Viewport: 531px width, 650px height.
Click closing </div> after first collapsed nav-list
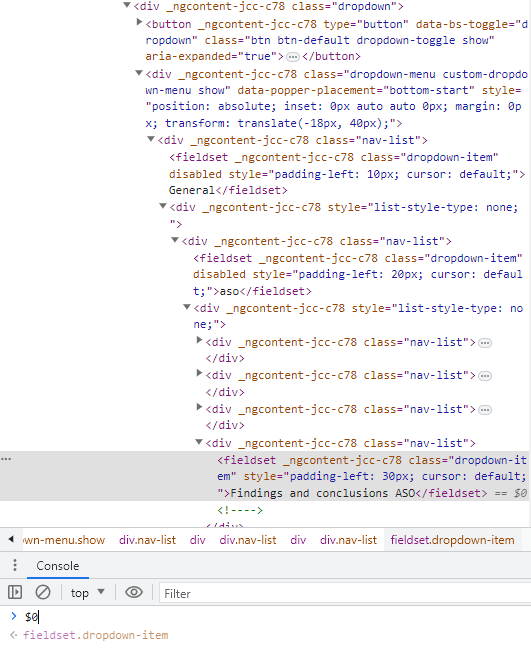(x=225, y=358)
